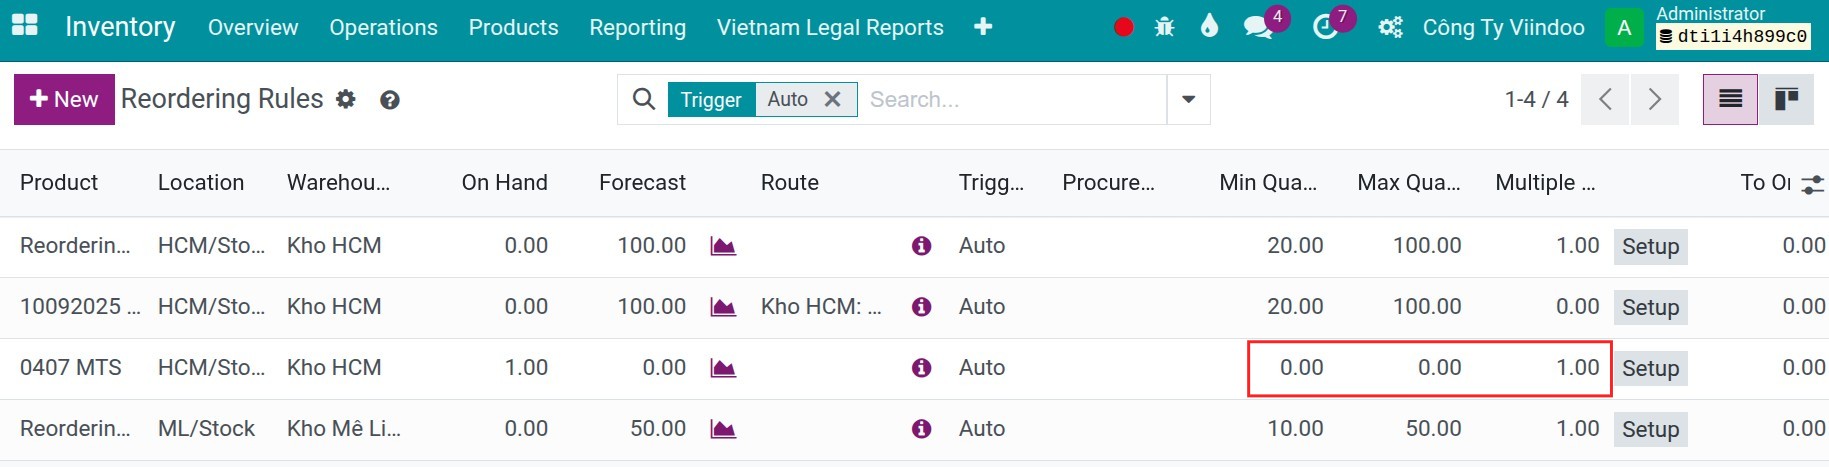Remove the Auto trigger filter
Screen dimensions: 1829x467
click(832, 99)
